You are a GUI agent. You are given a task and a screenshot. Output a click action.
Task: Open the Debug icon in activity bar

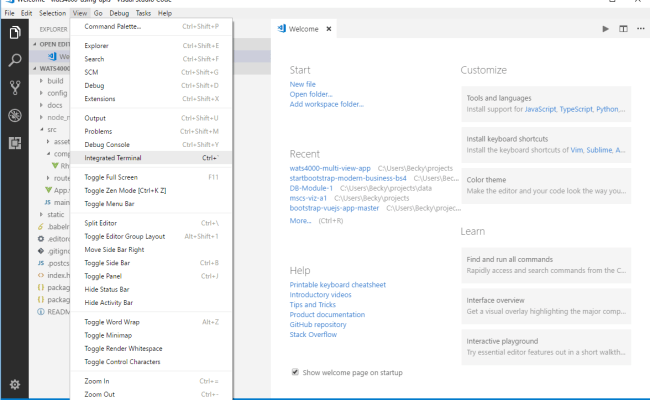tap(15, 115)
